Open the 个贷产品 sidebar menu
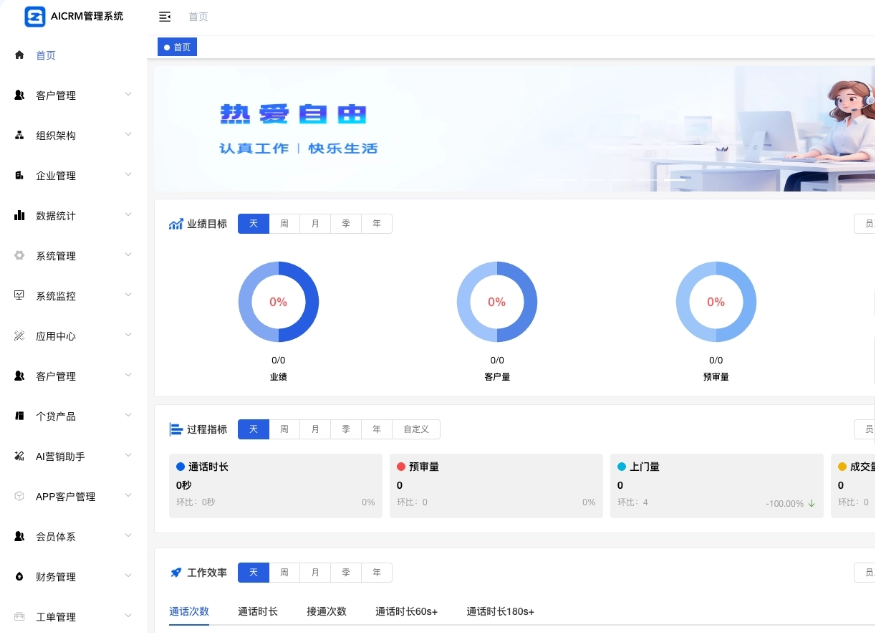 (56, 416)
